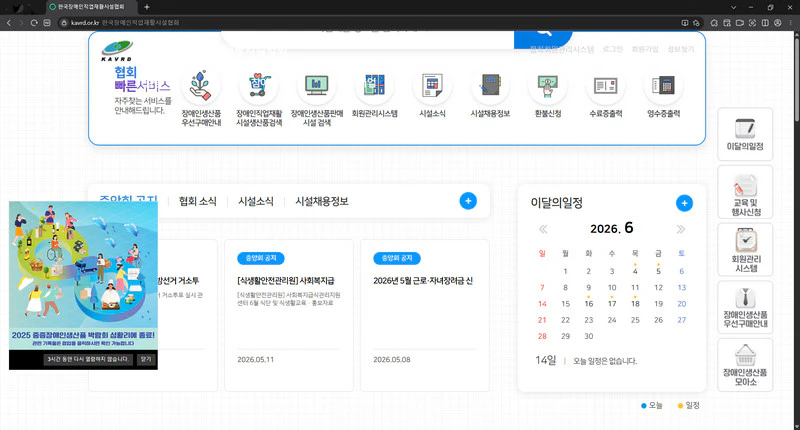Image resolution: width=800 pixels, height=430 pixels.
Task: Select June 14 in calendar
Action: 542,303
